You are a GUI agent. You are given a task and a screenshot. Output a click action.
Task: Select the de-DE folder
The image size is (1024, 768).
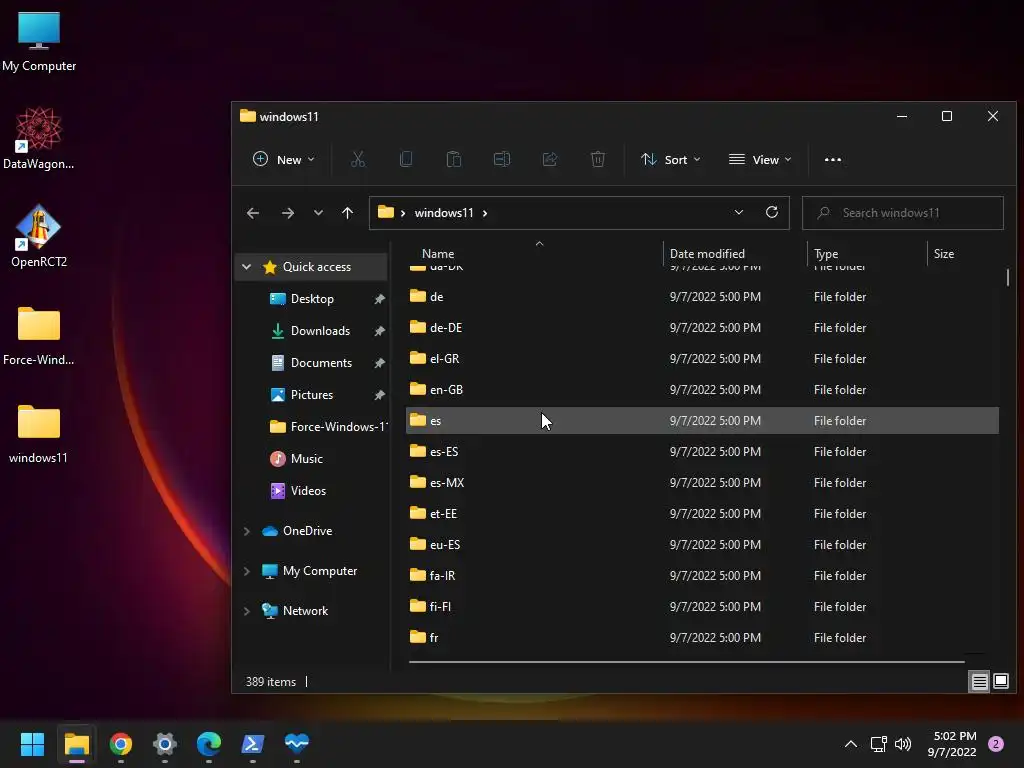click(702, 328)
